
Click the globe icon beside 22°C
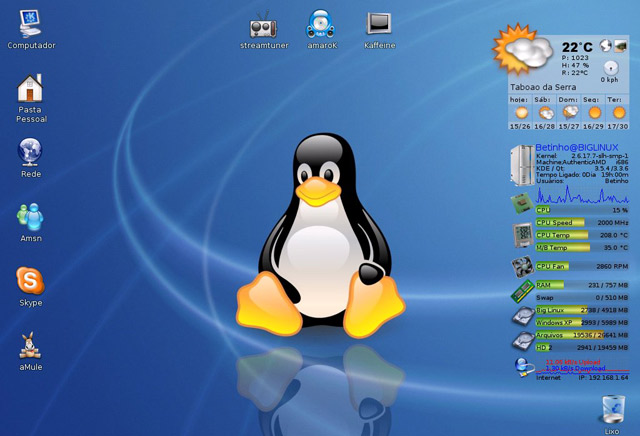(605, 46)
